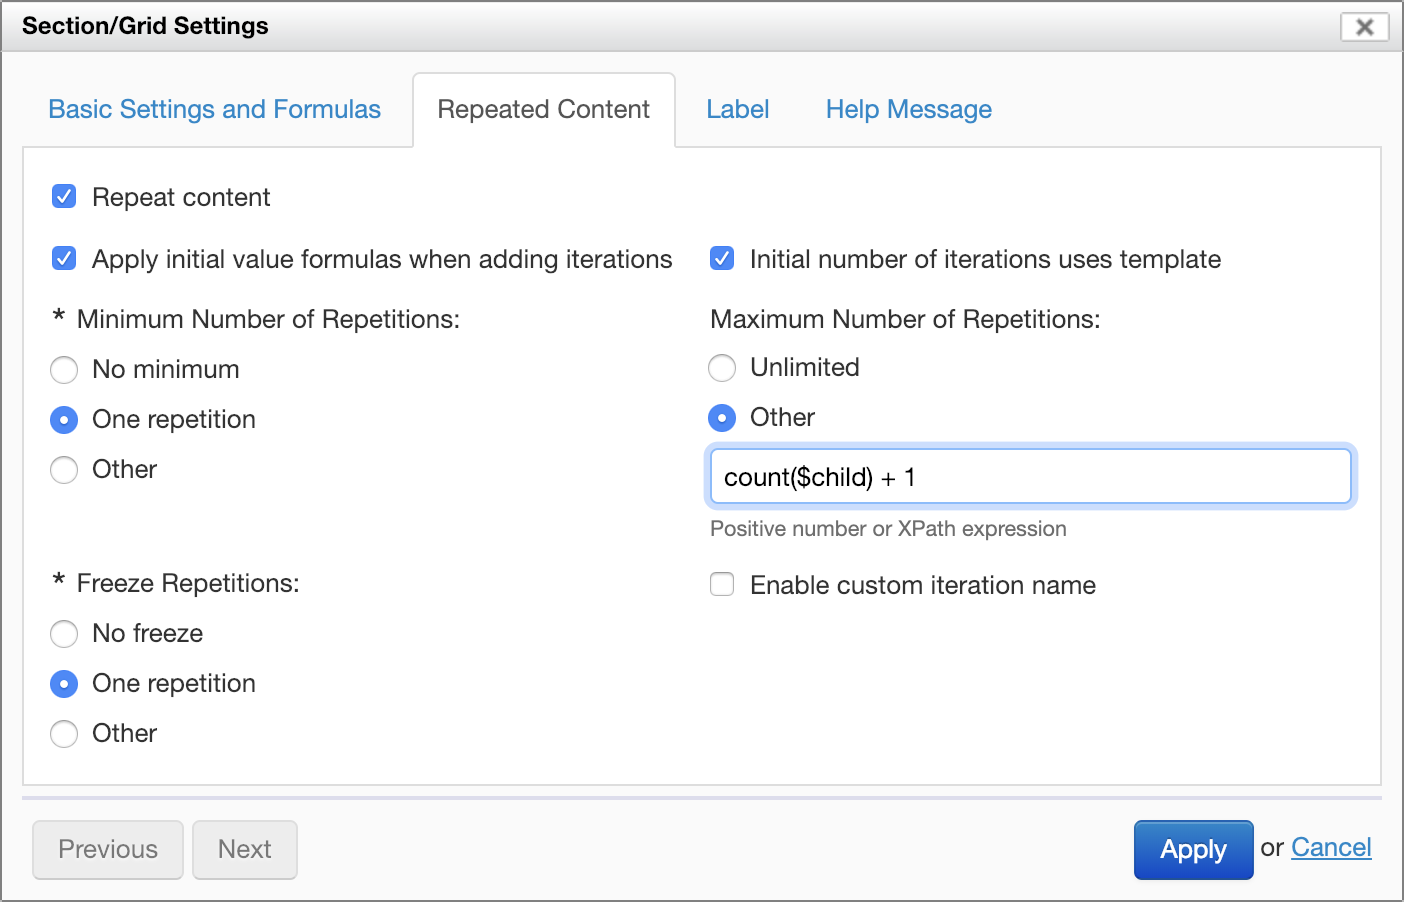Enable custom iteration name checkbox
The image size is (1404, 902).
[722, 584]
